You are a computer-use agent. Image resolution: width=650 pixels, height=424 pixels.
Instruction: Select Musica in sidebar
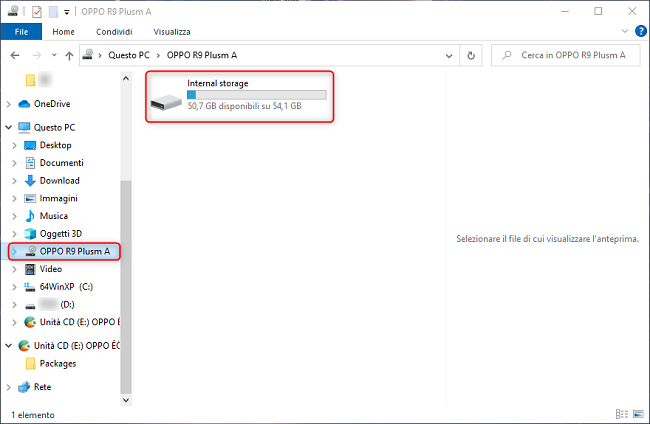(x=53, y=216)
